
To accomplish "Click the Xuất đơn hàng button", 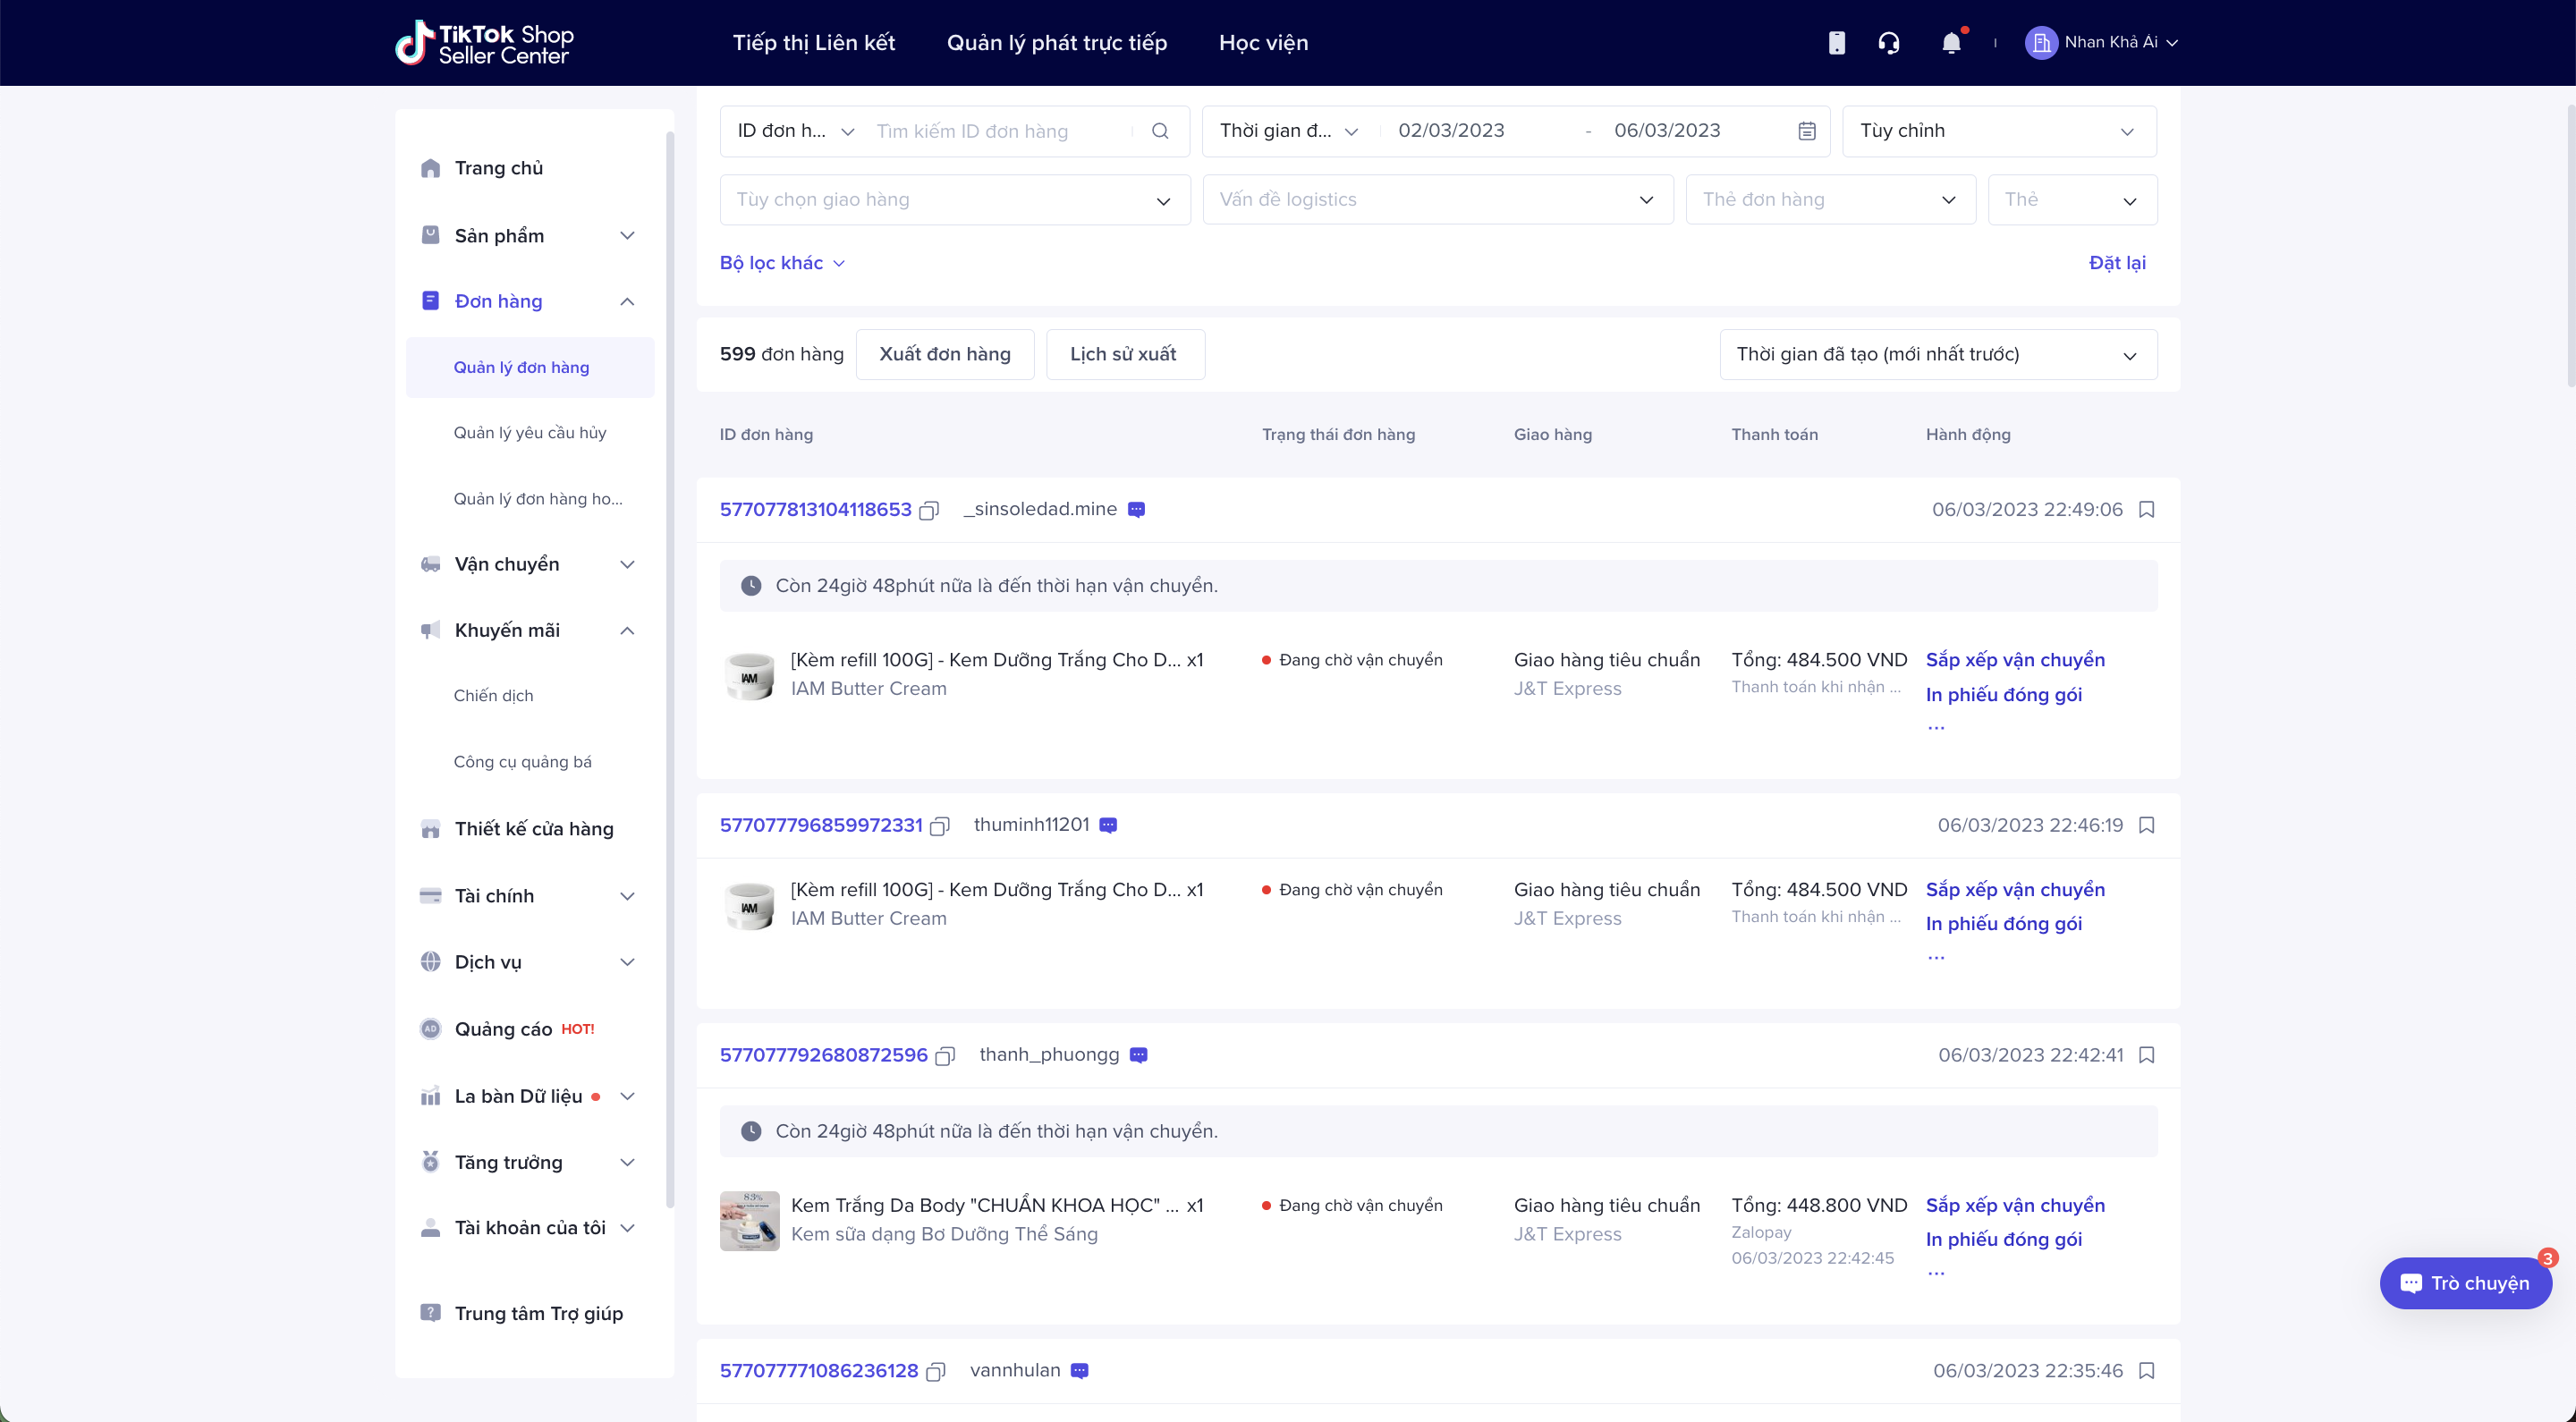I will (x=944, y=355).
